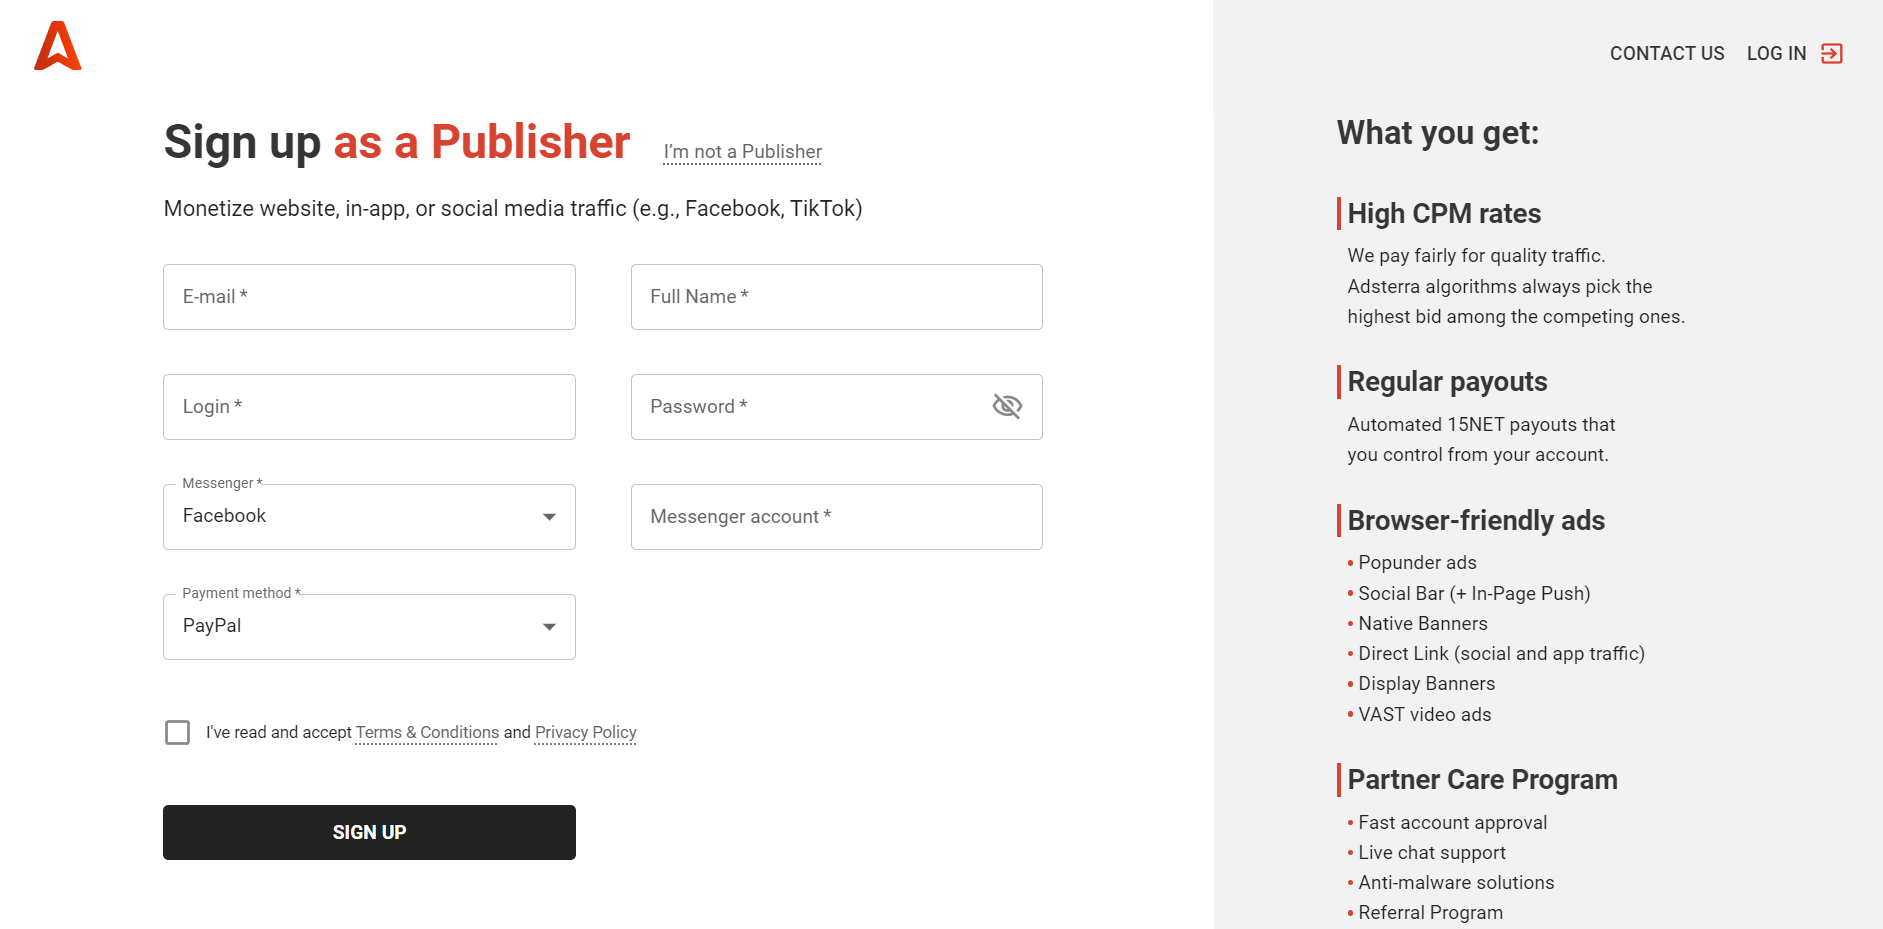This screenshot has height=929, width=1883.
Task: Click the I'm not a Publisher link
Action: [742, 151]
